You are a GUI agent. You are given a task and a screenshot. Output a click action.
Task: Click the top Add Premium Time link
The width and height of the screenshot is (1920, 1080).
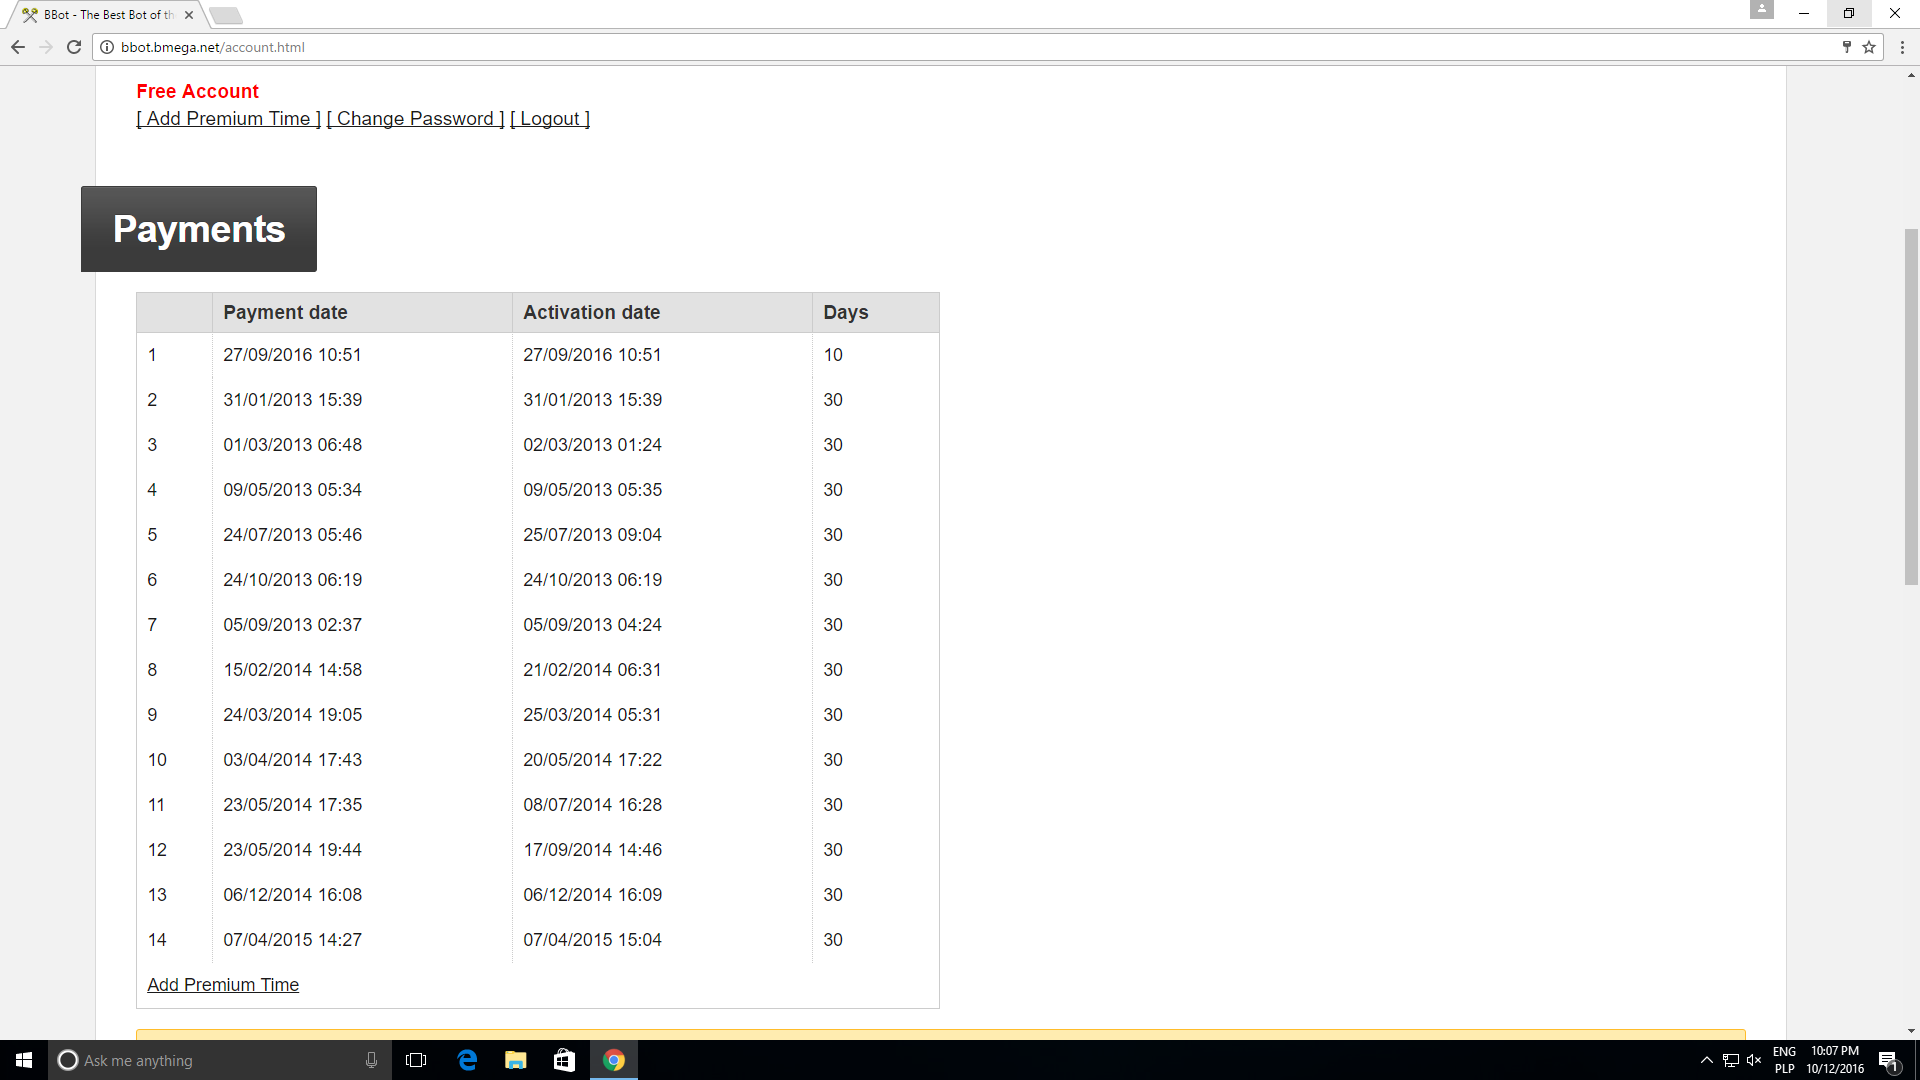[228, 119]
